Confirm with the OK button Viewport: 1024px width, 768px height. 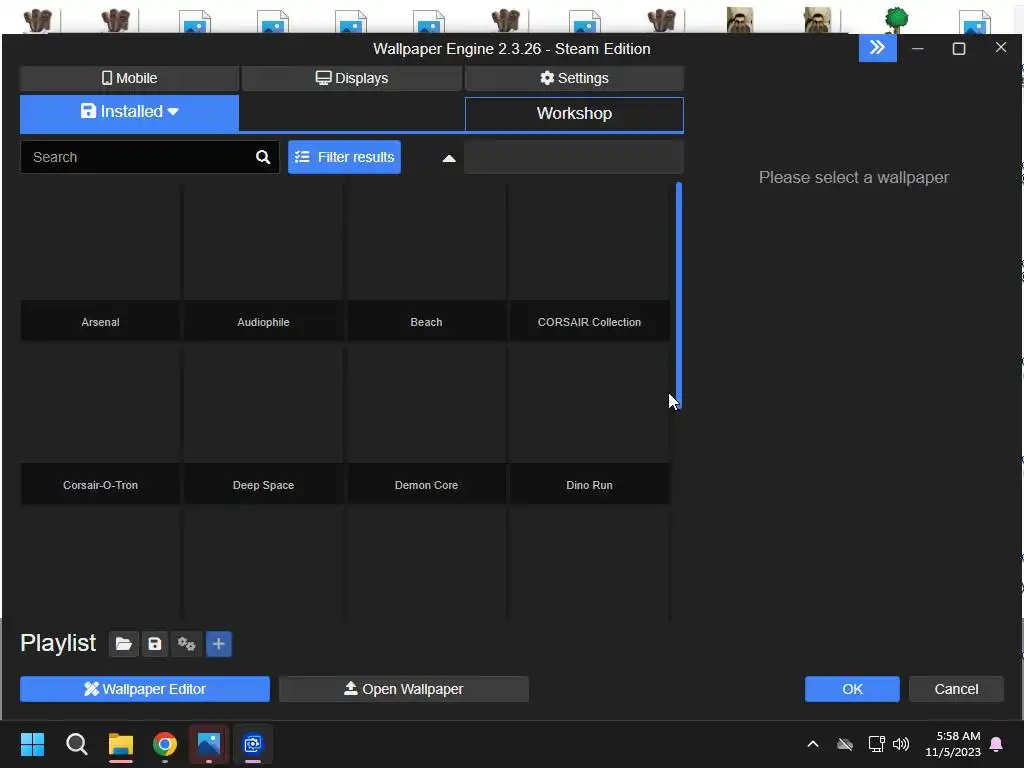852,689
